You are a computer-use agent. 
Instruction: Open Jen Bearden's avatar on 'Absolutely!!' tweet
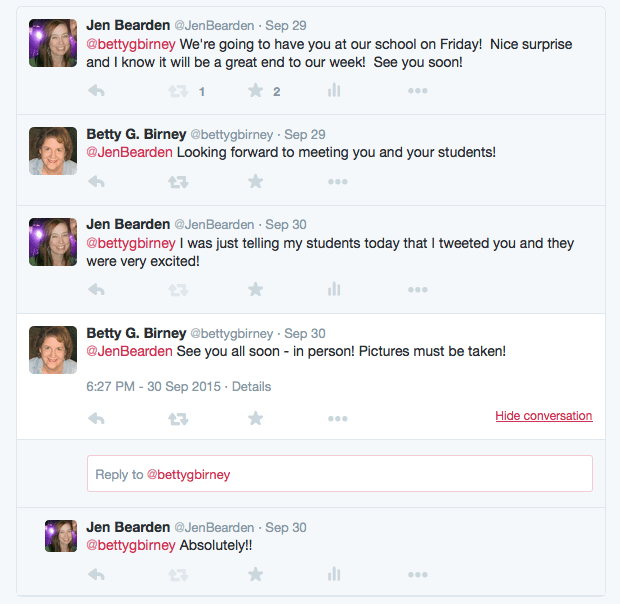coord(61,536)
